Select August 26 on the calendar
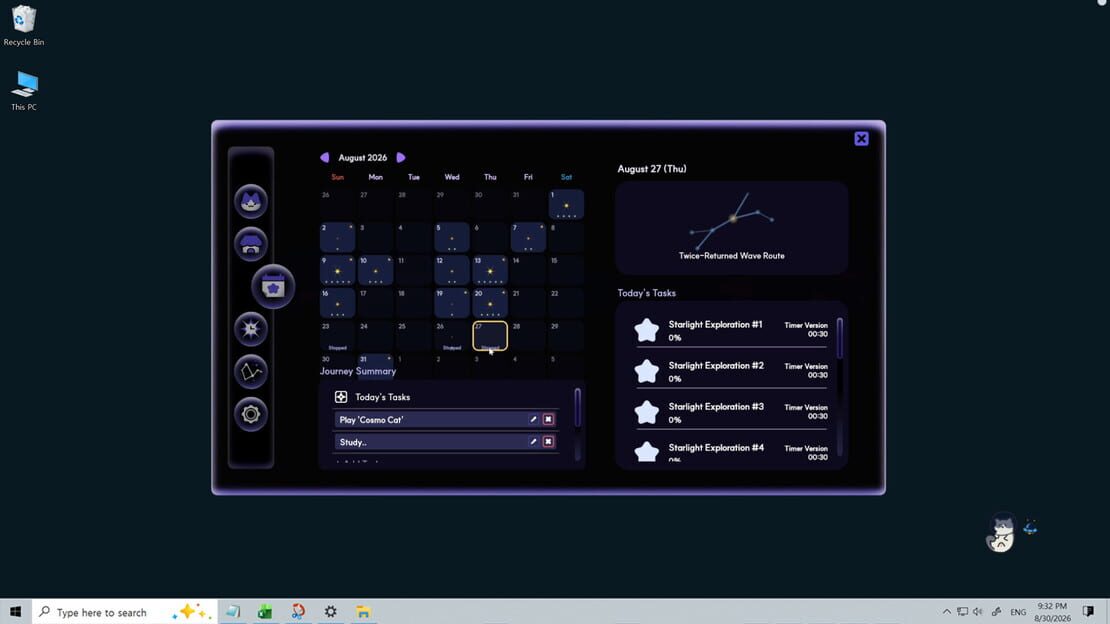Viewport: 1110px width, 624px height. tap(452, 336)
